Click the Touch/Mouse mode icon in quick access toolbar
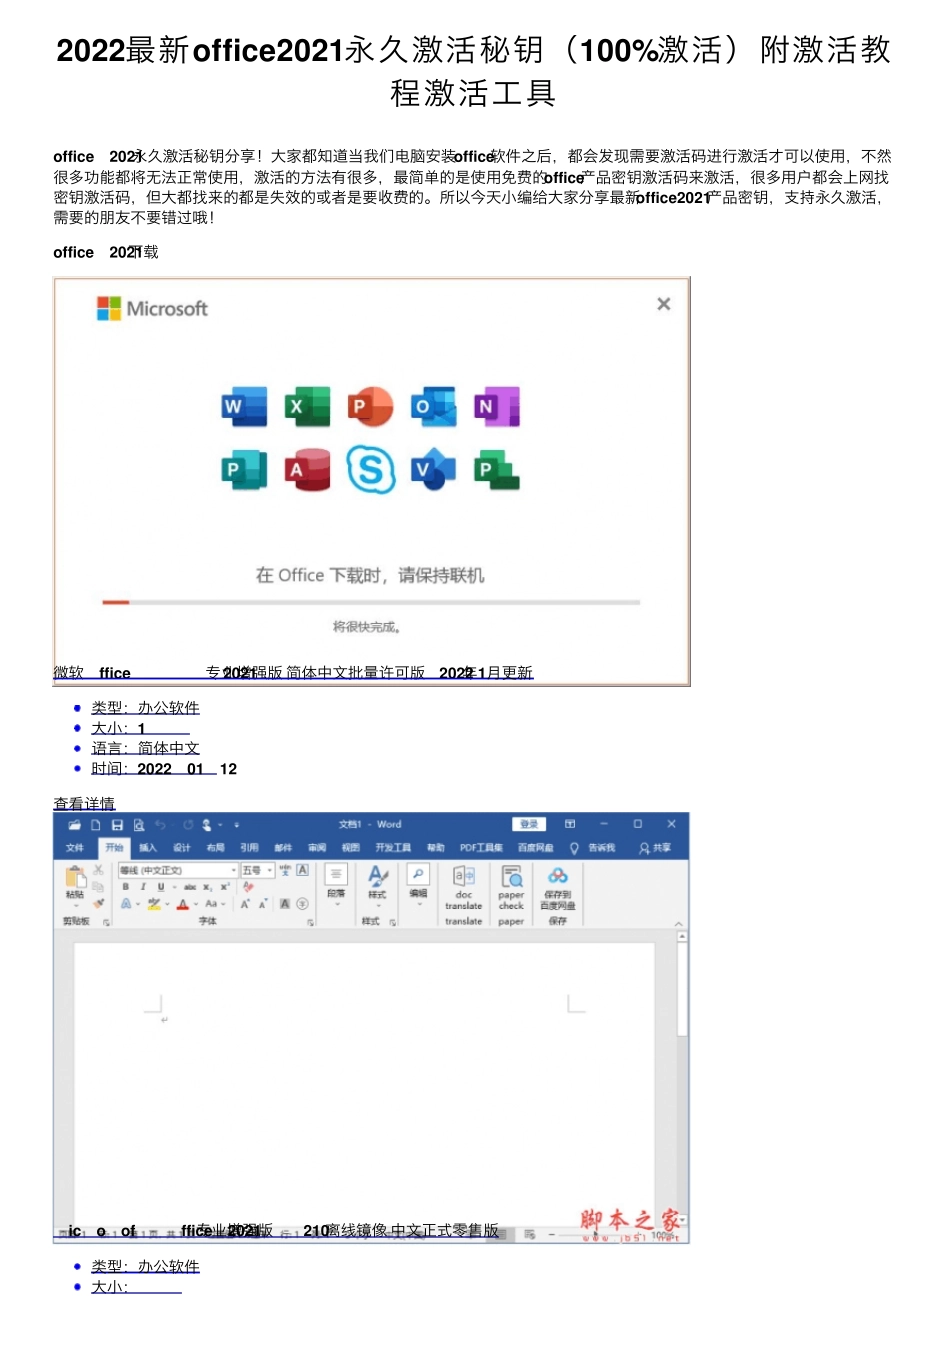950x1345 pixels. 207,825
